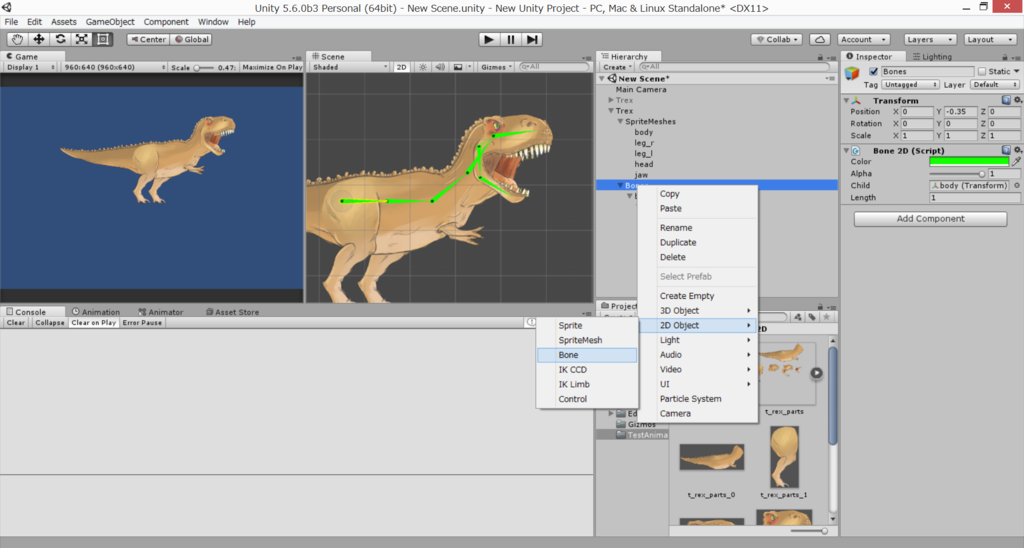Select the Rotate tool
The image size is (1024, 548).
pos(60,39)
